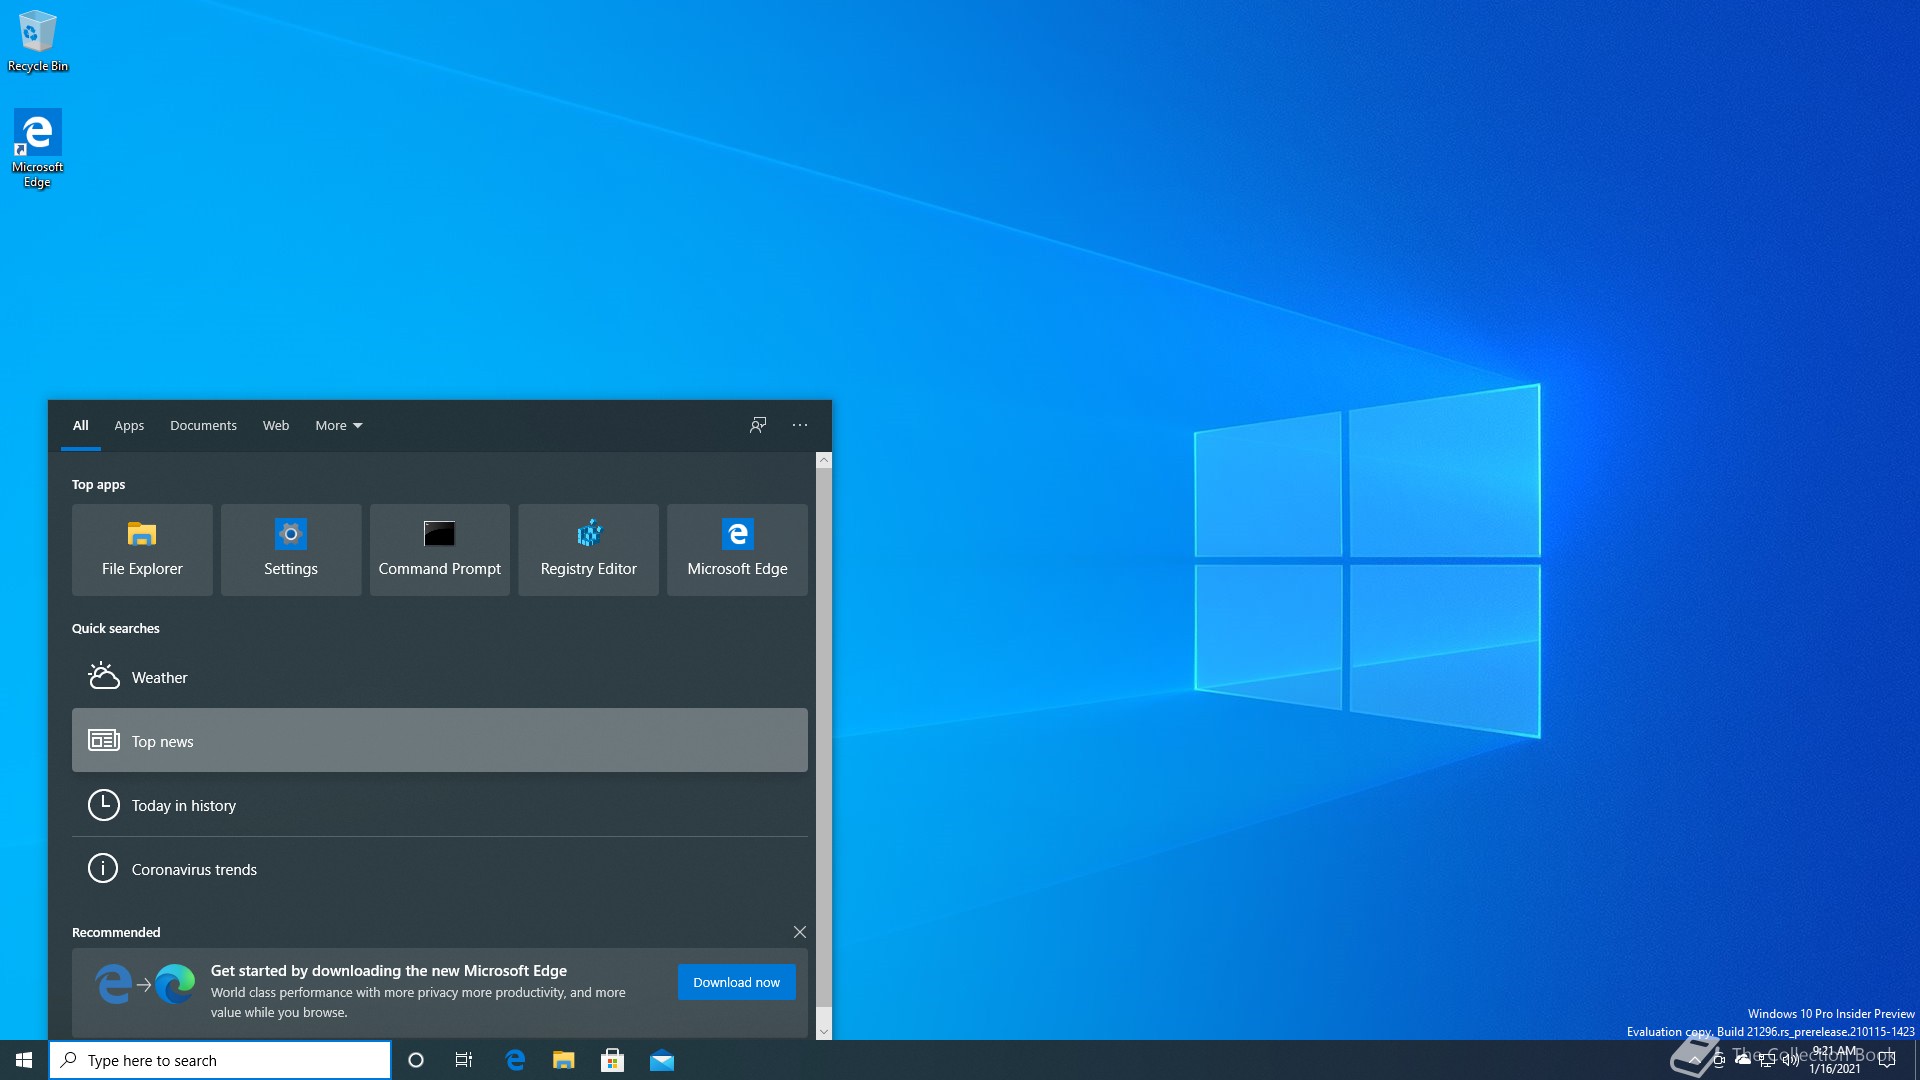Select the Microsoft Edge desktop shortcut
Screen dimensions: 1920x1080
point(37,148)
